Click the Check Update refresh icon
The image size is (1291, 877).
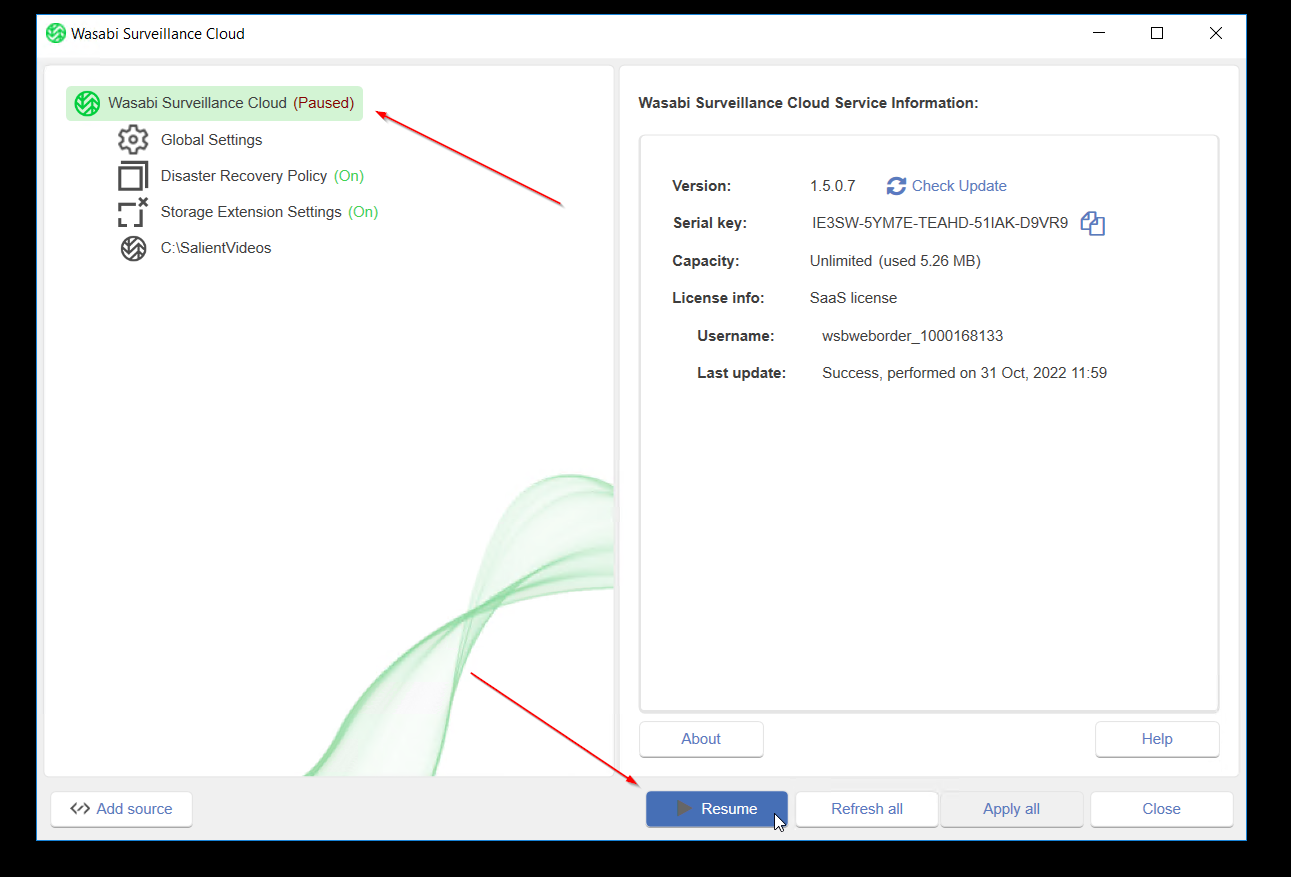[896, 186]
